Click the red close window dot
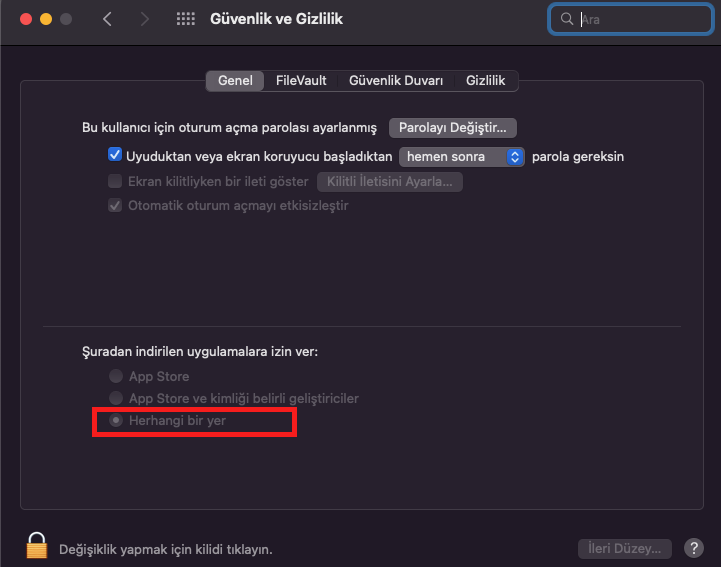The height and width of the screenshot is (567, 721). [26, 19]
